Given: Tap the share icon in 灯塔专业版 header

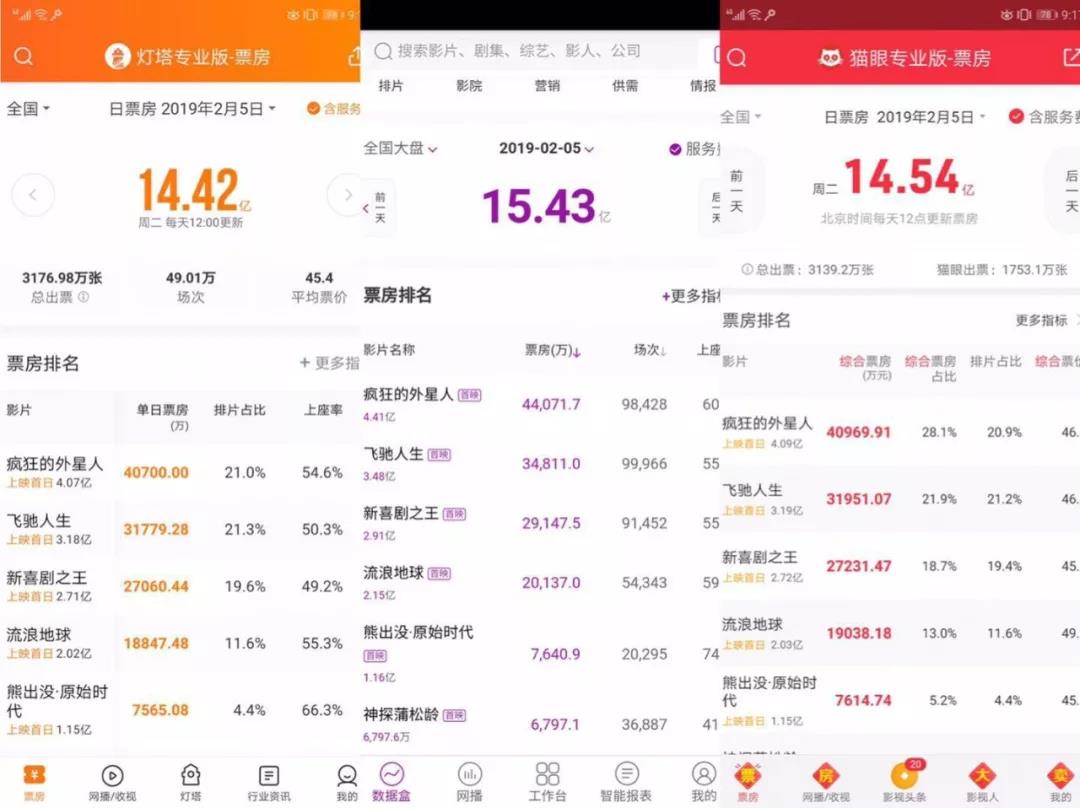Looking at the screenshot, I should tap(353, 56).
